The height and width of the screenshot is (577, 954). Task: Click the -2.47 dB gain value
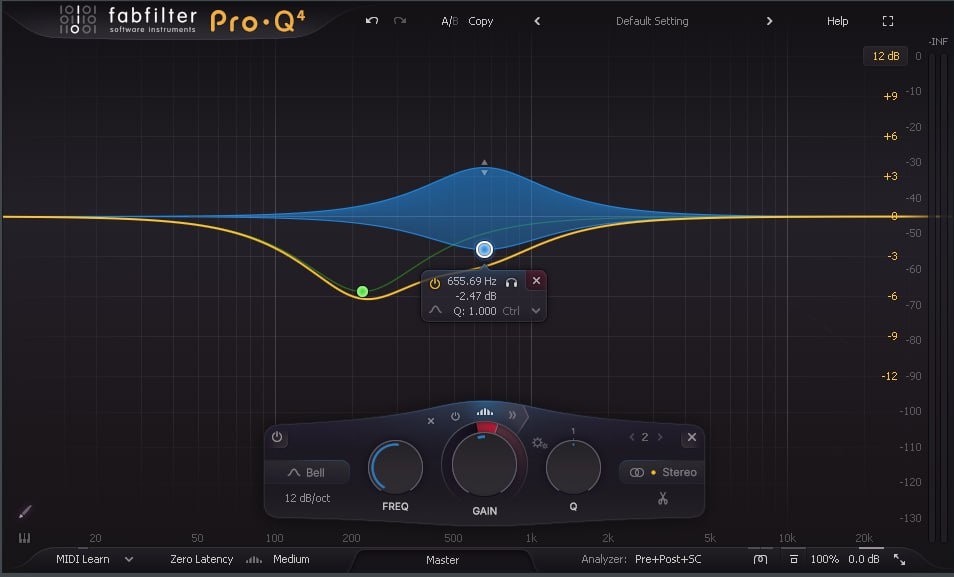pos(476,296)
